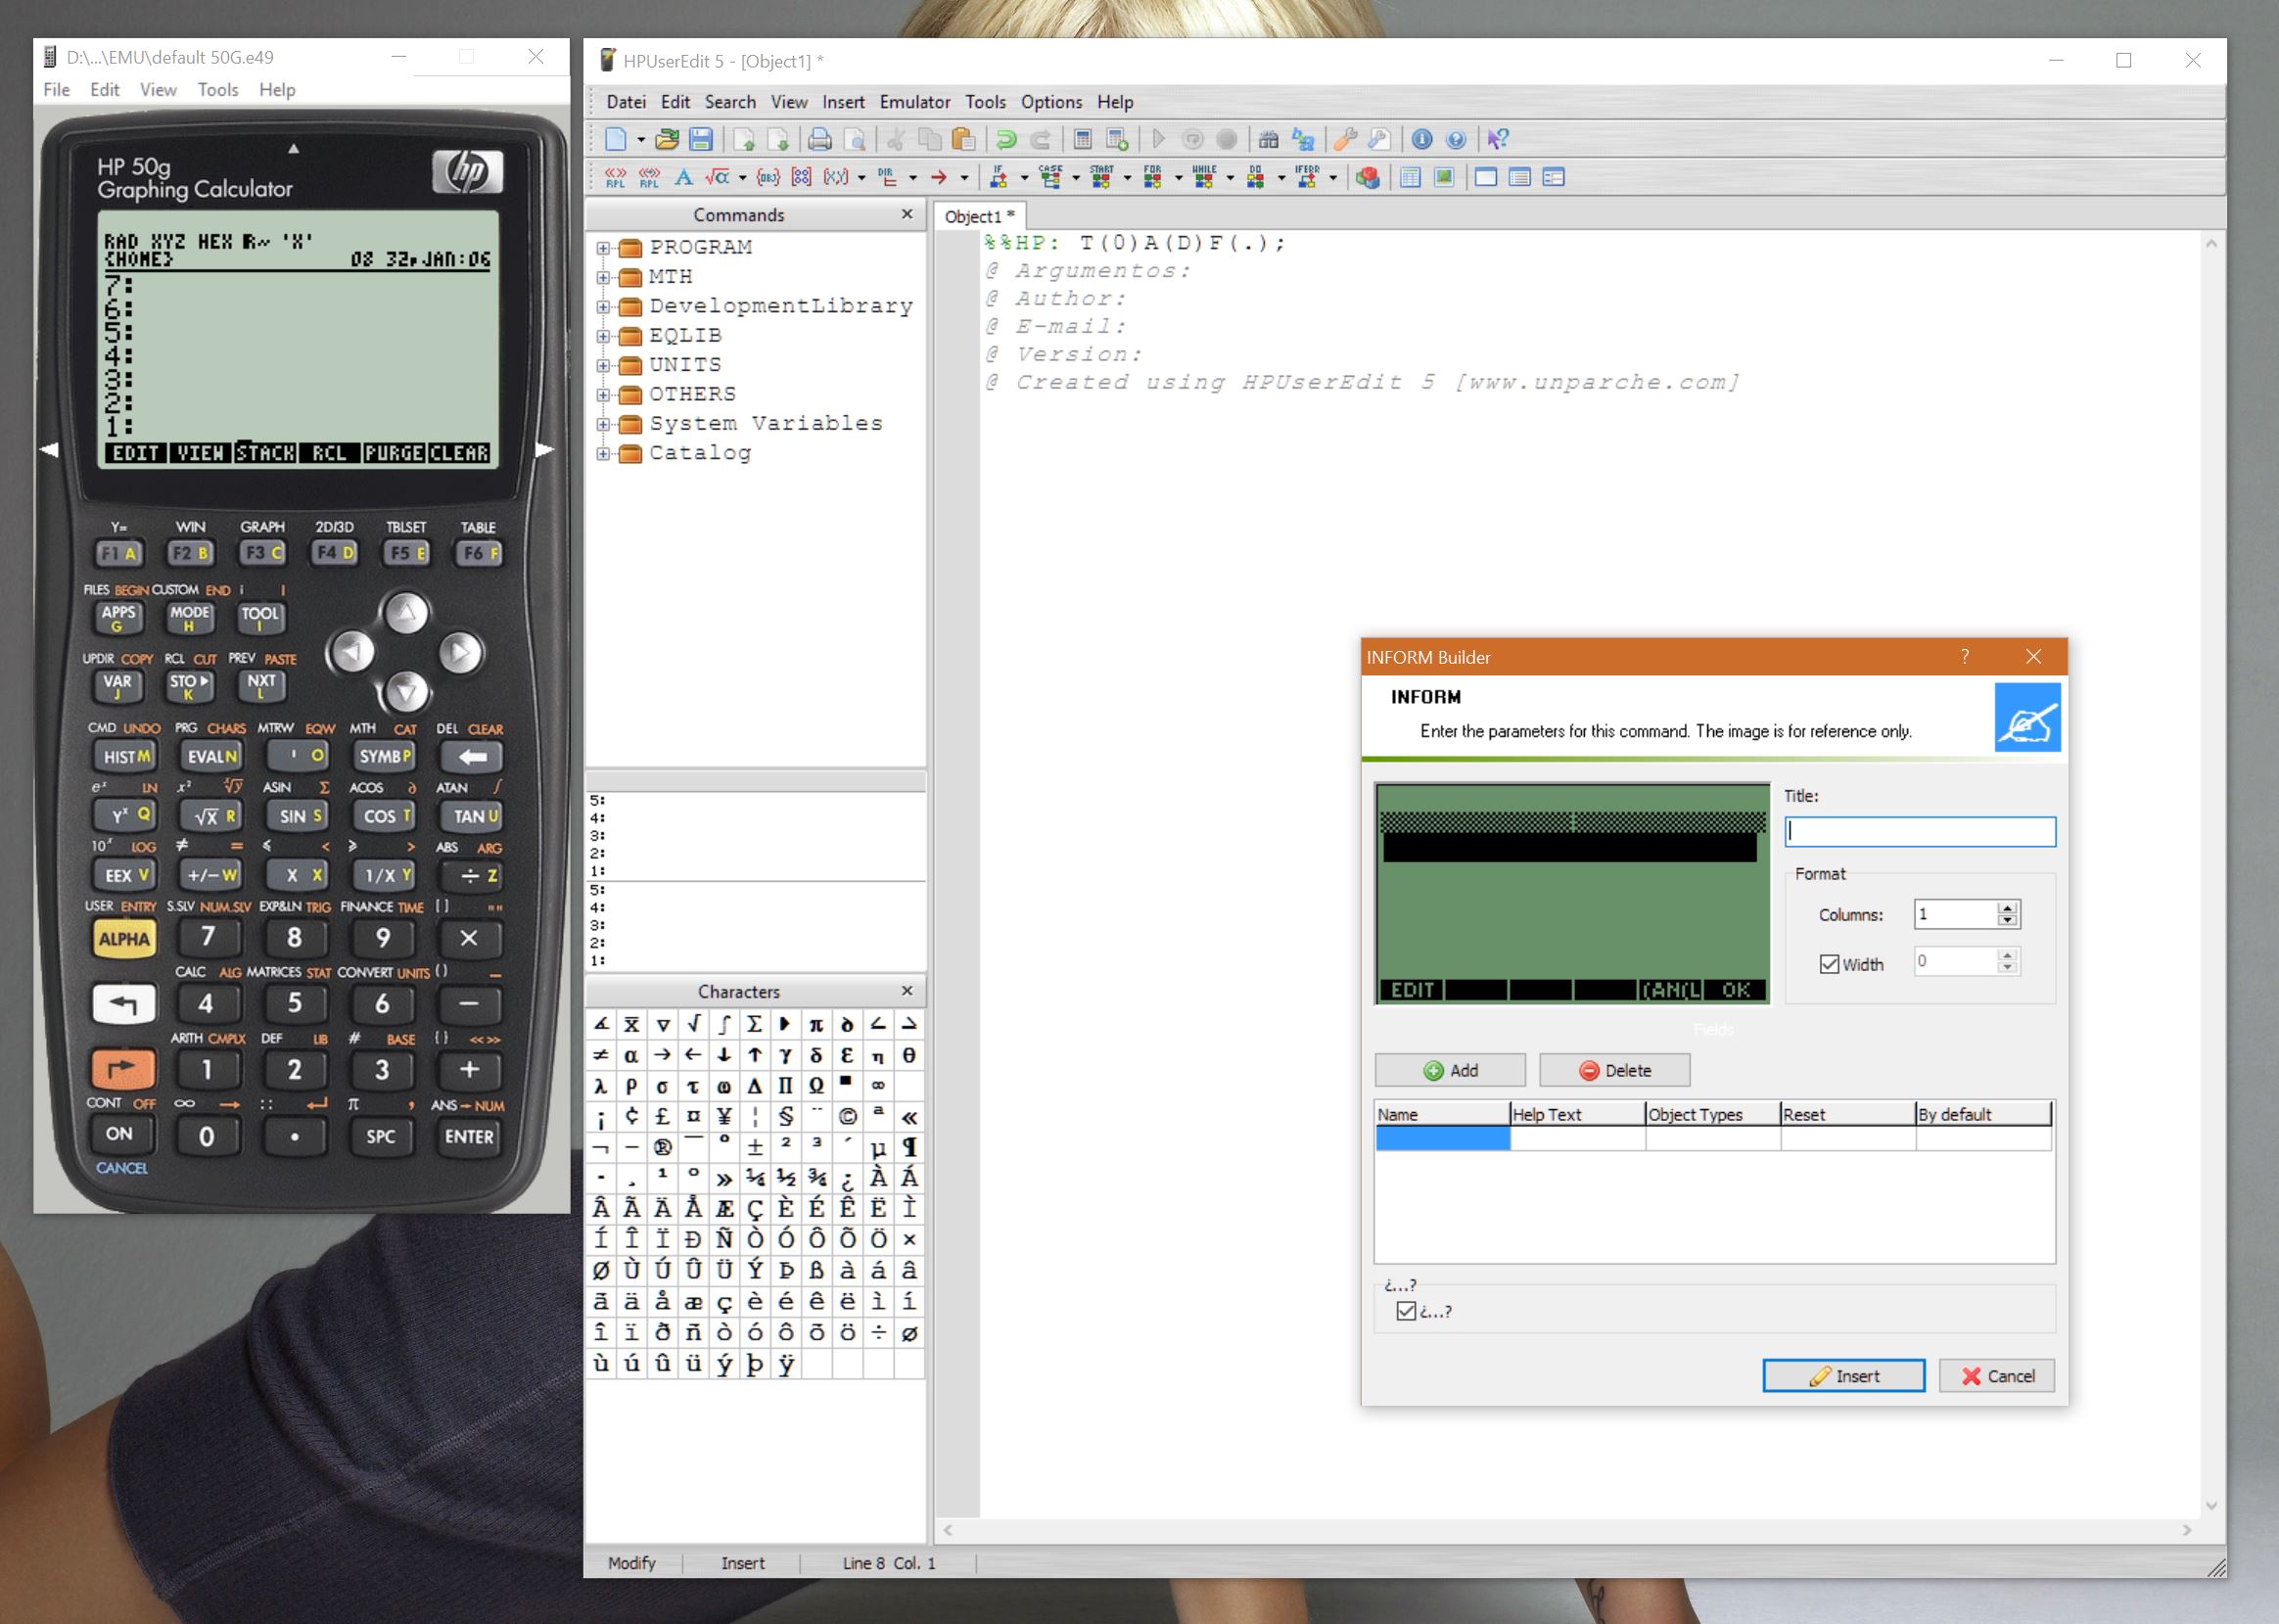Click the paste clipboard icon

coord(964,139)
